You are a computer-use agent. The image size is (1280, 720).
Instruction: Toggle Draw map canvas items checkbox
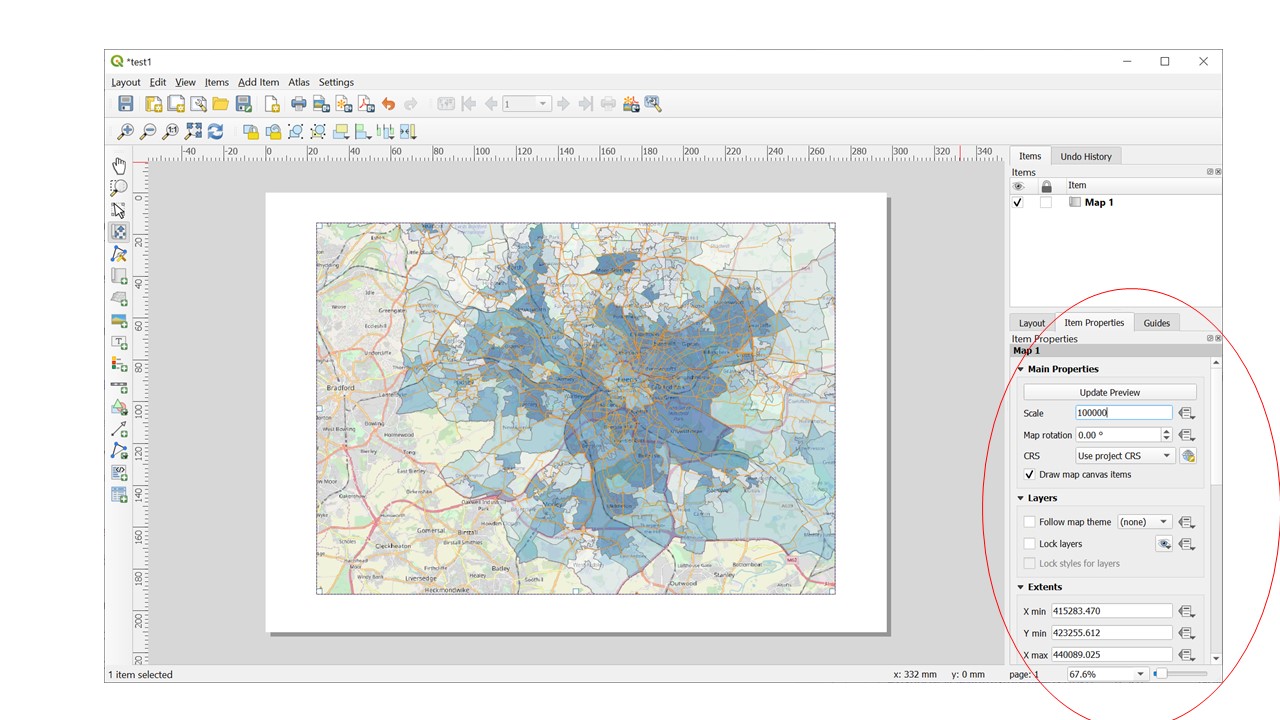coord(1030,475)
